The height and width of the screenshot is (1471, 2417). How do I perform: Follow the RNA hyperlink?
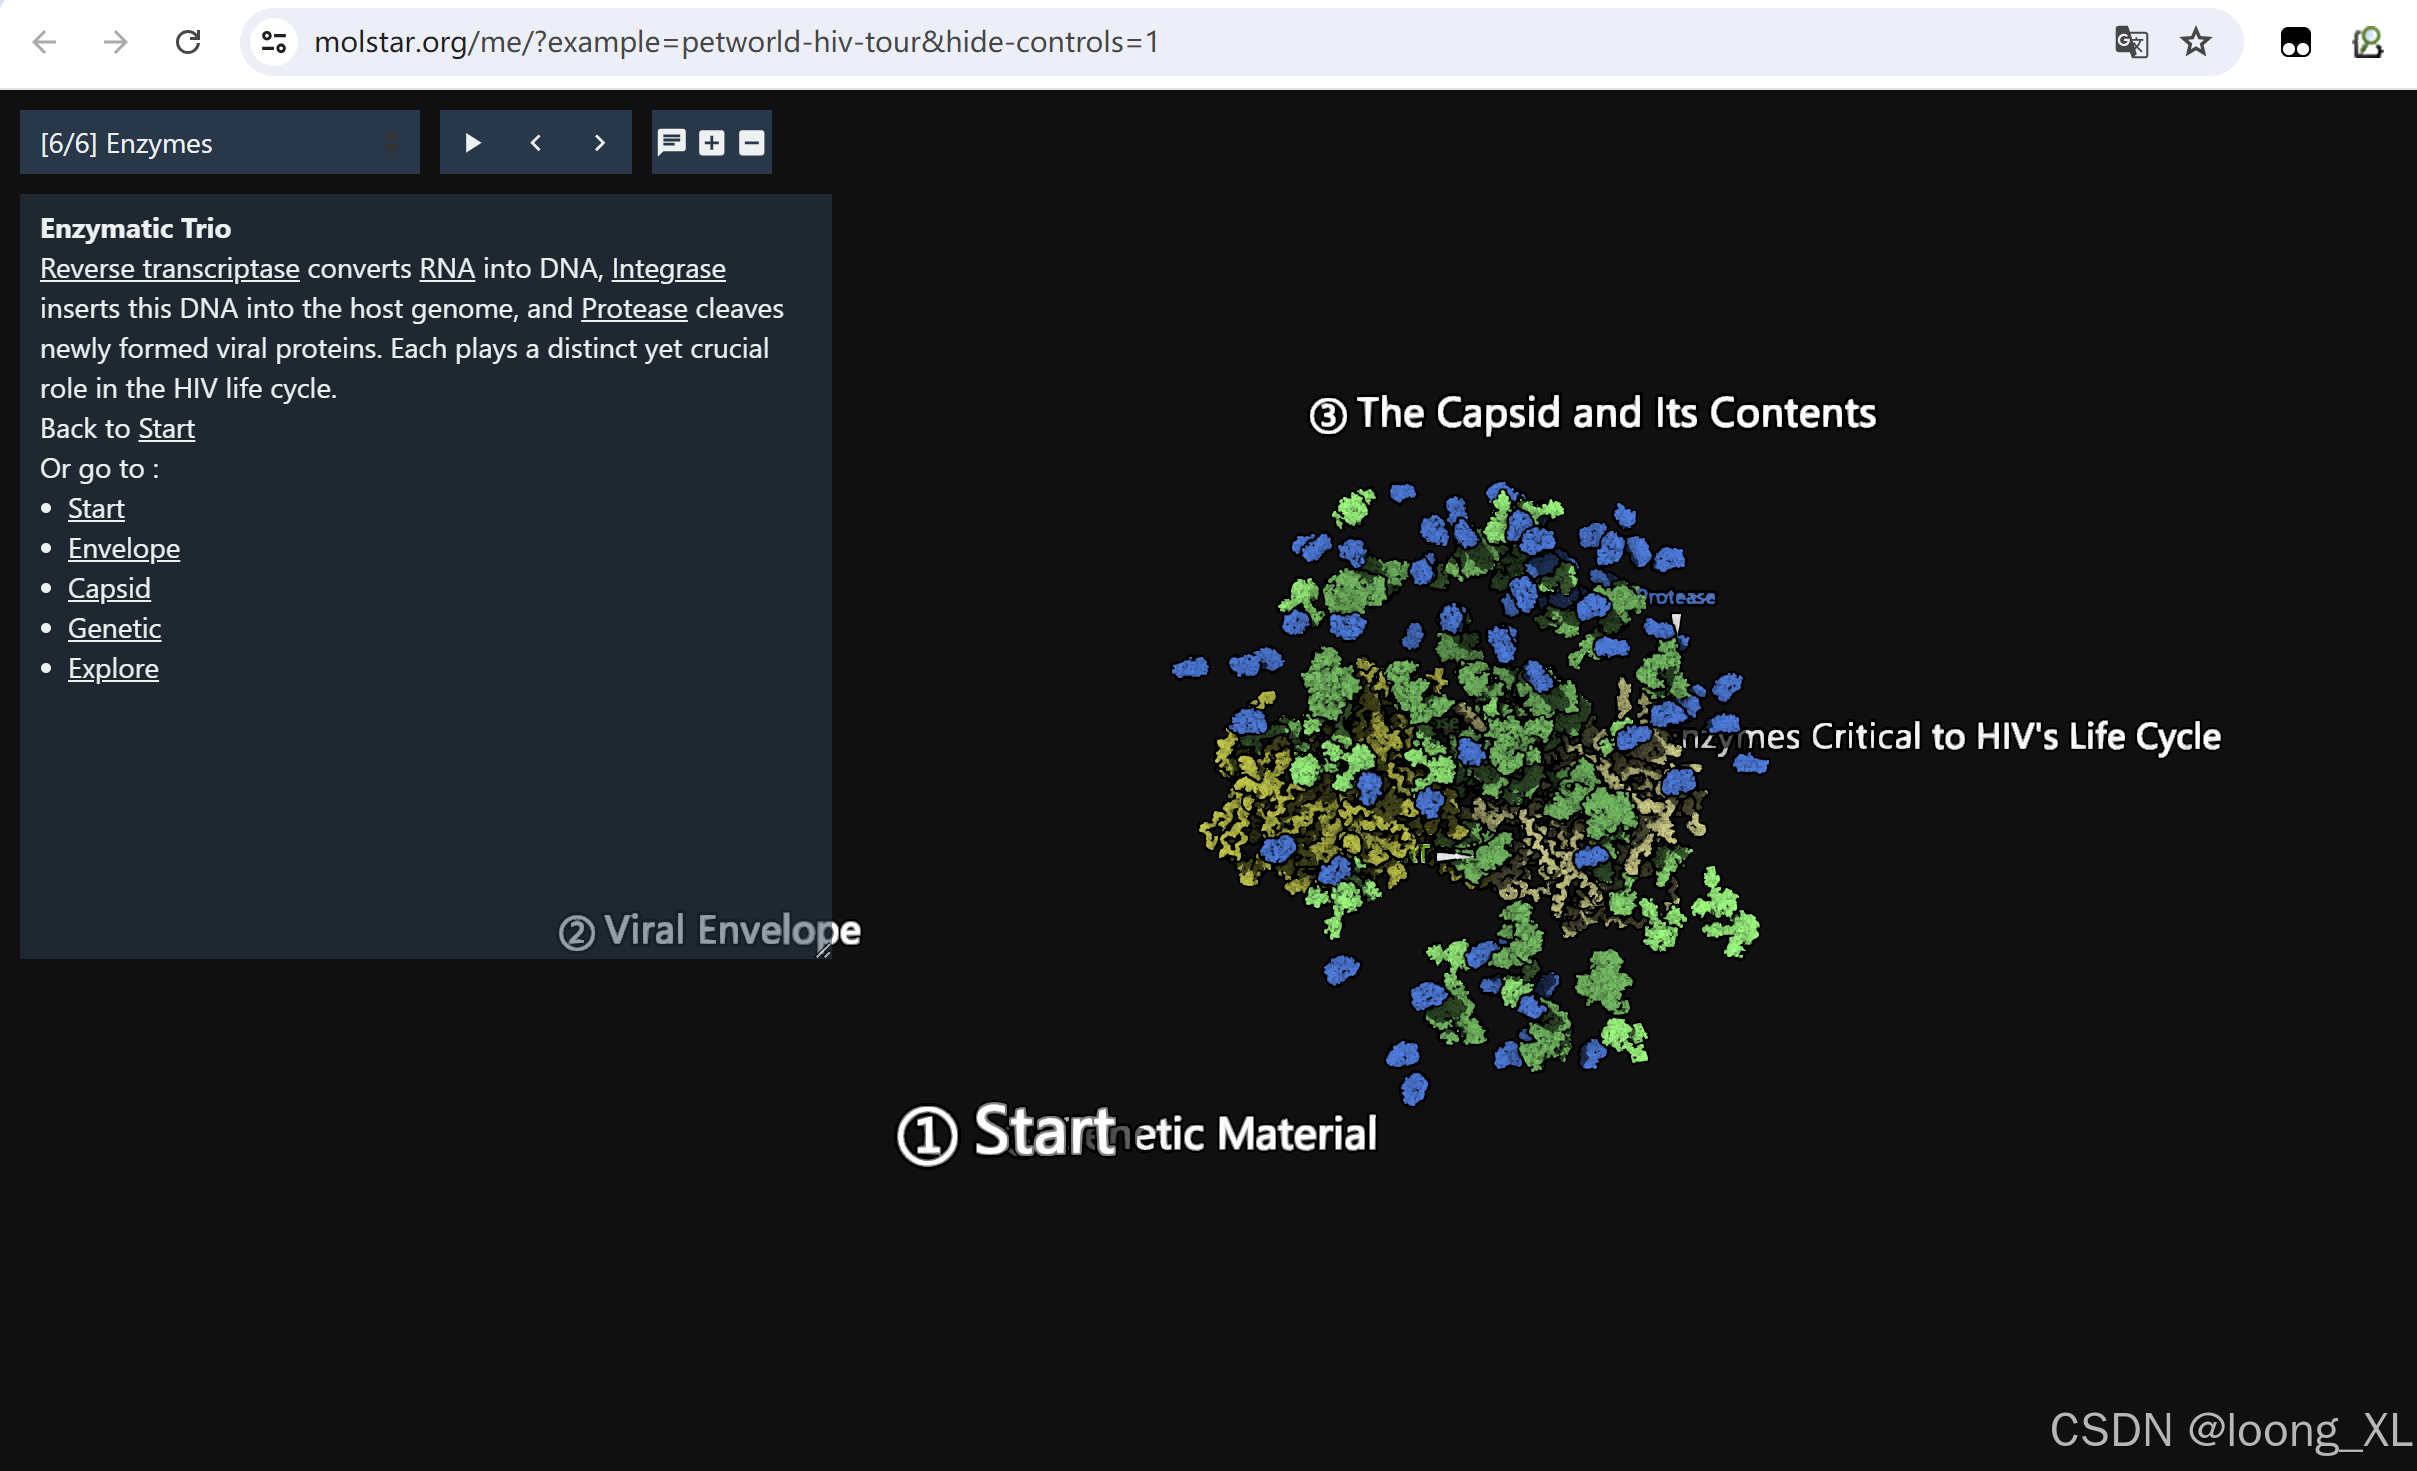[446, 268]
